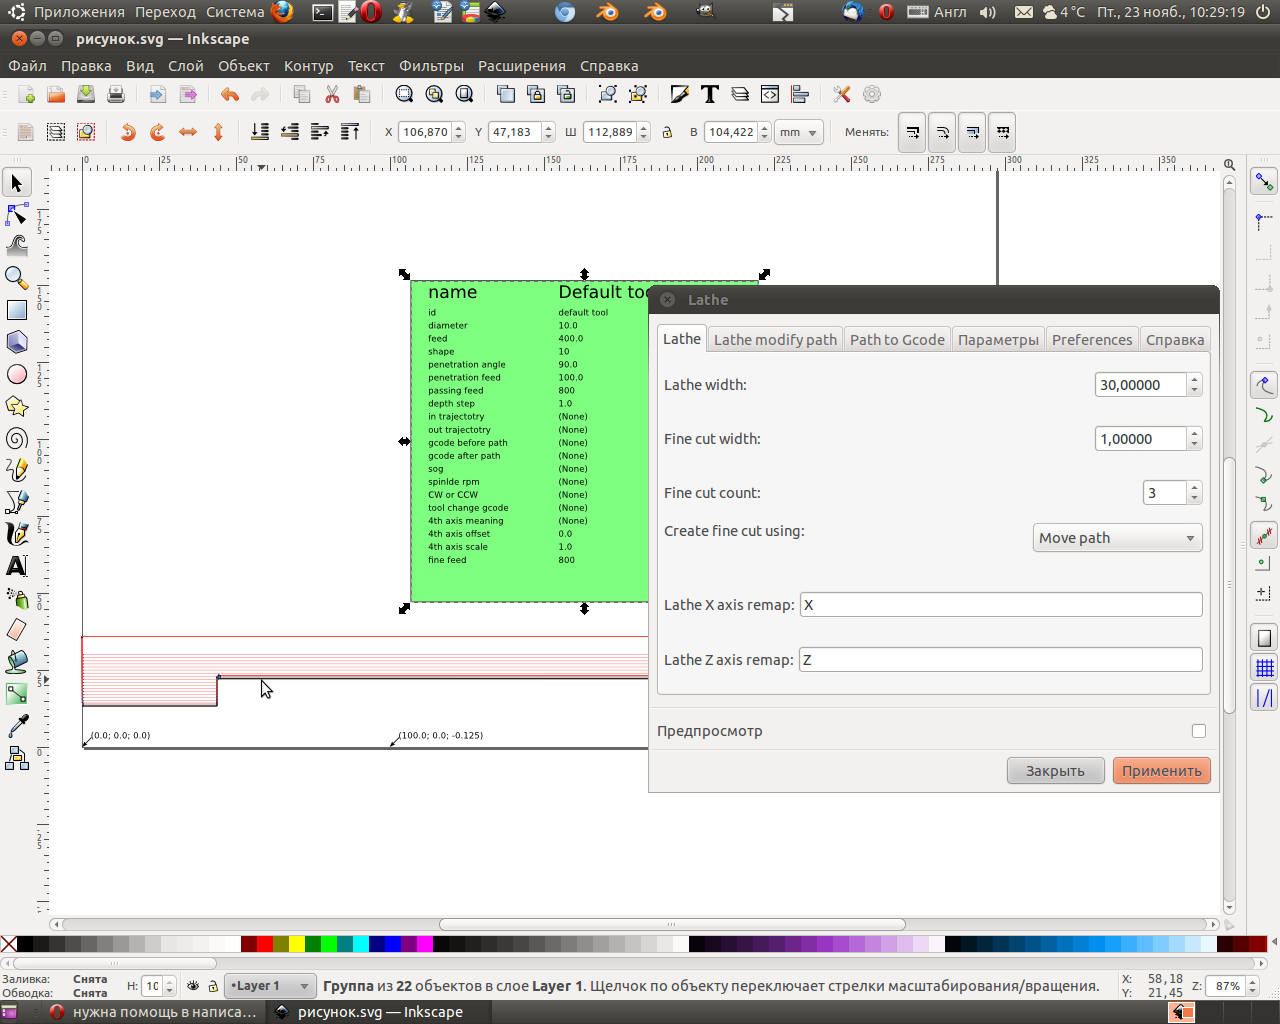Open the Расширения menu
This screenshot has width=1280, height=1024.
(x=522, y=66)
